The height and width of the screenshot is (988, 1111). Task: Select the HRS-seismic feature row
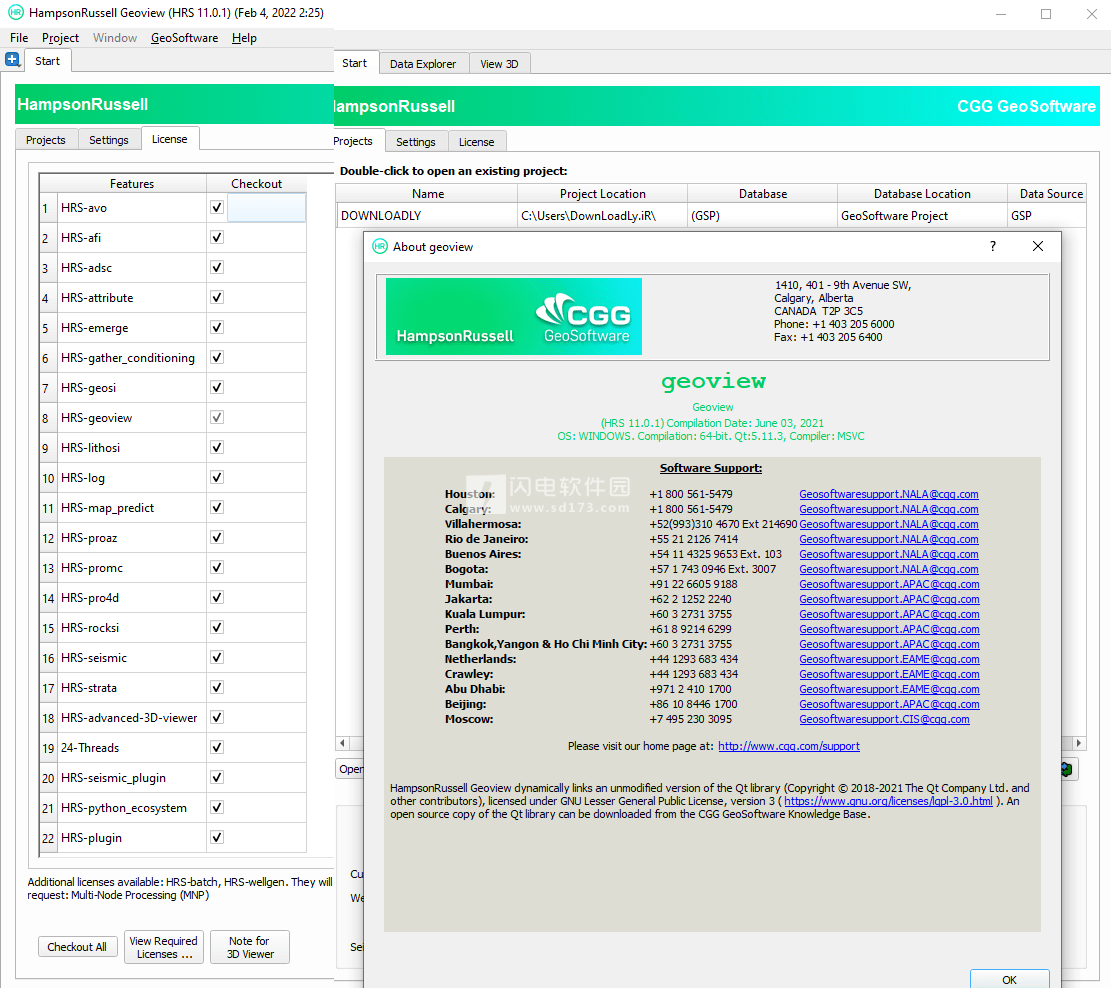pyautogui.click(x=173, y=658)
